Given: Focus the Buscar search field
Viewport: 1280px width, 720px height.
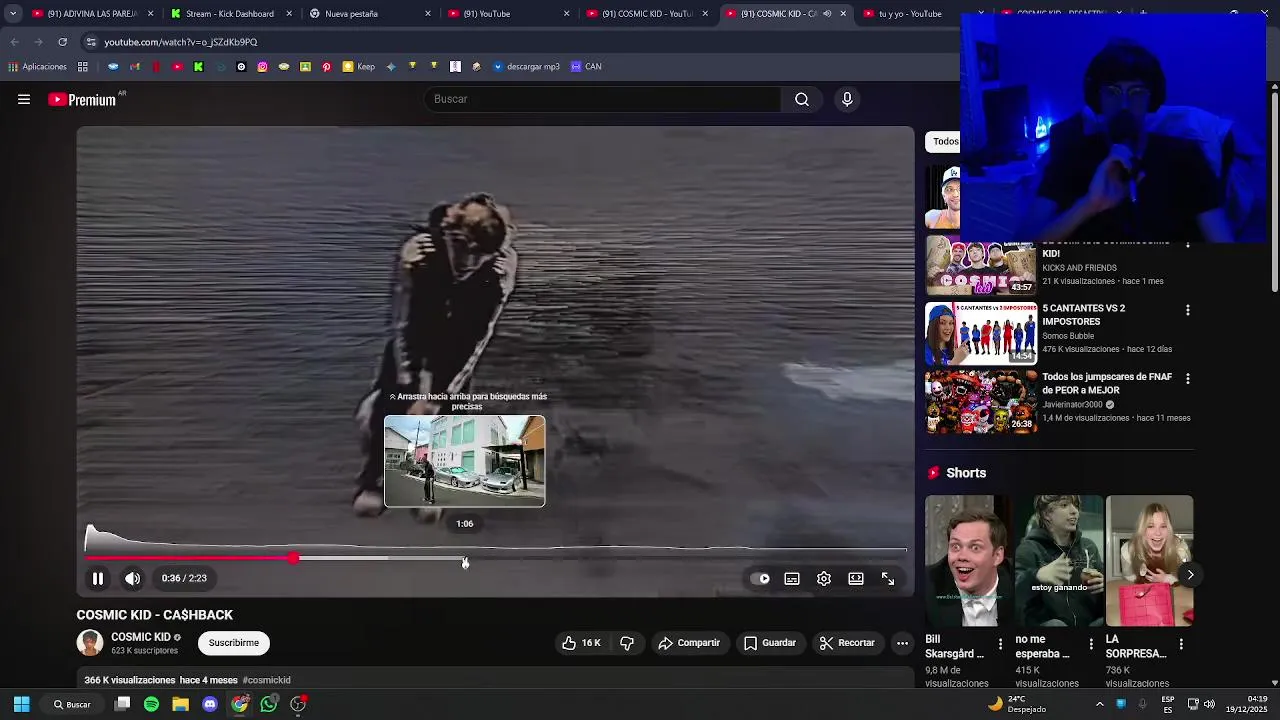Looking at the screenshot, I should [x=605, y=99].
